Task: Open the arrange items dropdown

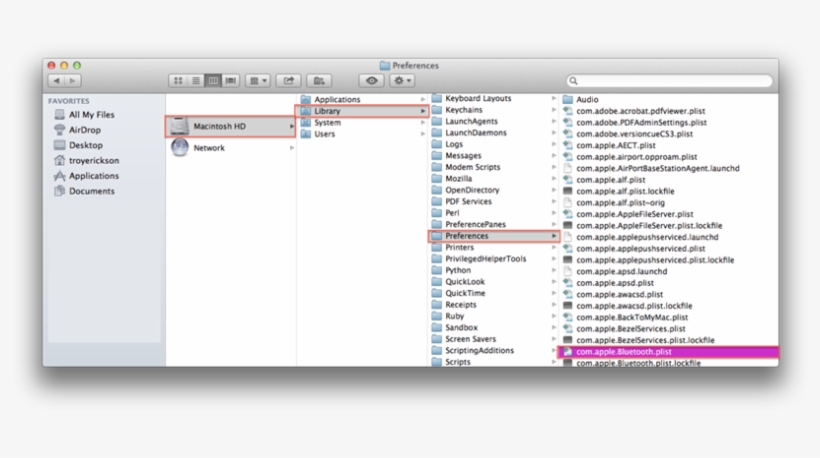Action: pyautogui.click(x=258, y=81)
